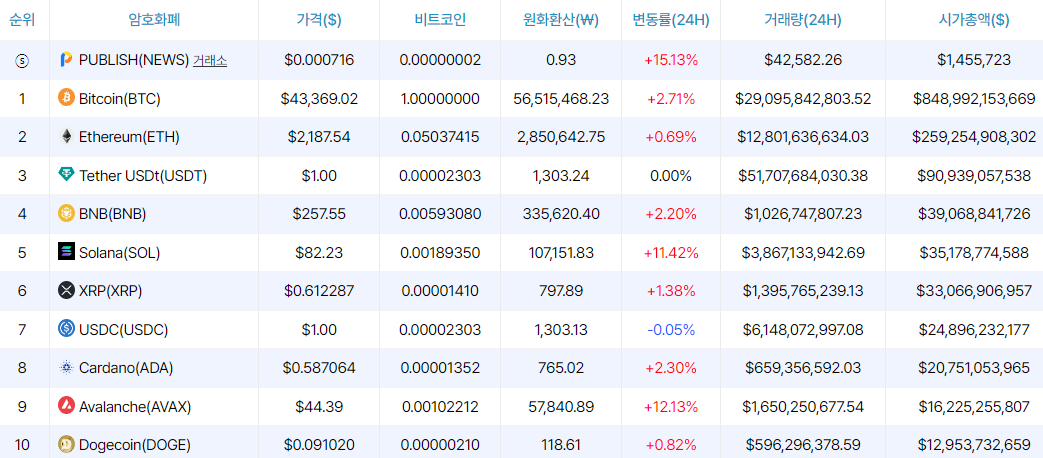Click the Solana logo icon

pyautogui.click(x=67, y=252)
